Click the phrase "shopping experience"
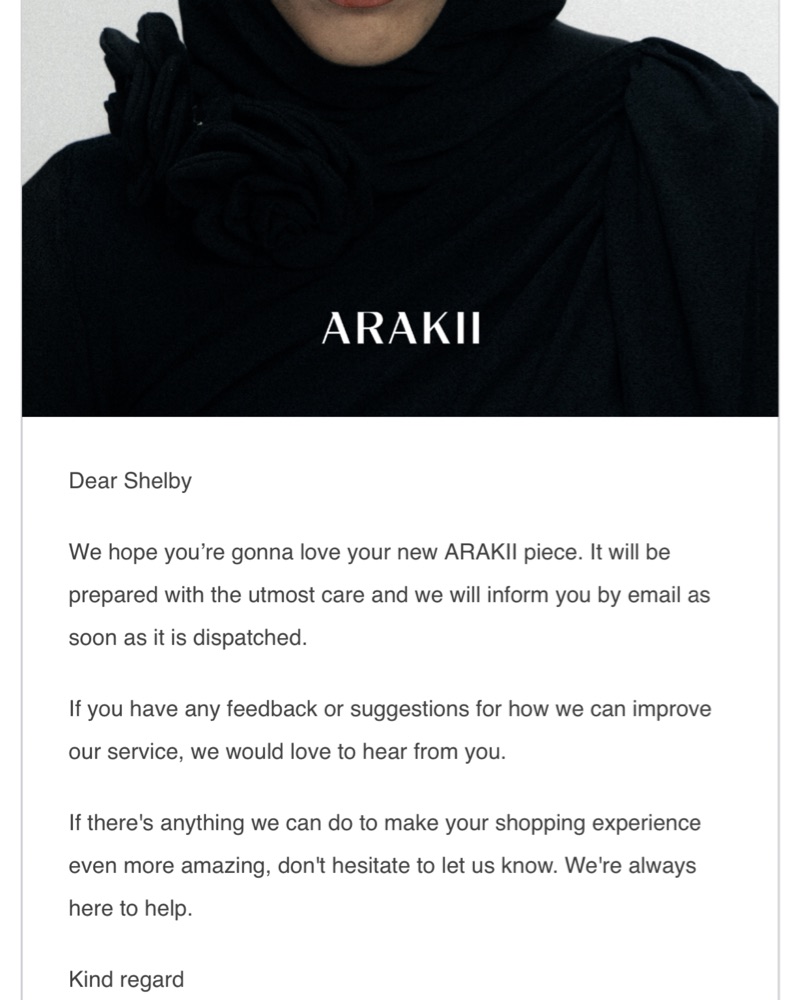This screenshot has width=801, height=1000. click(x=607, y=823)
